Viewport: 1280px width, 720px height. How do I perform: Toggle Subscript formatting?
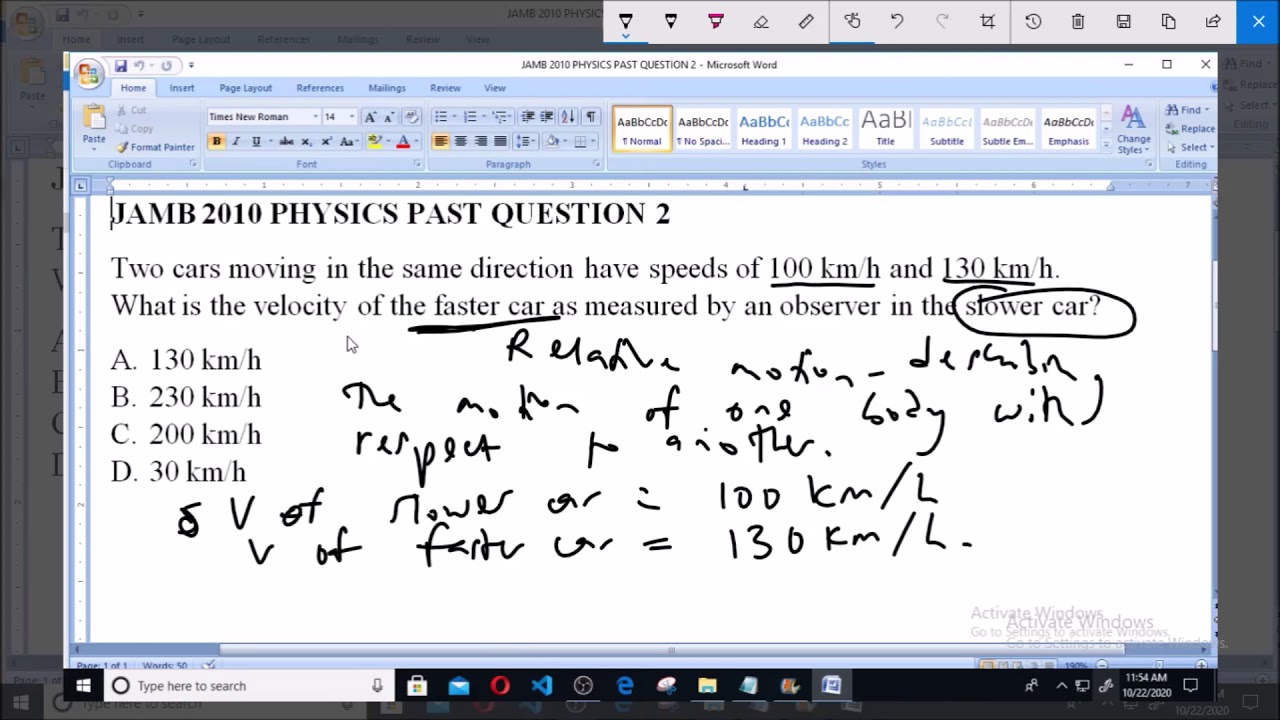(306, 141)
